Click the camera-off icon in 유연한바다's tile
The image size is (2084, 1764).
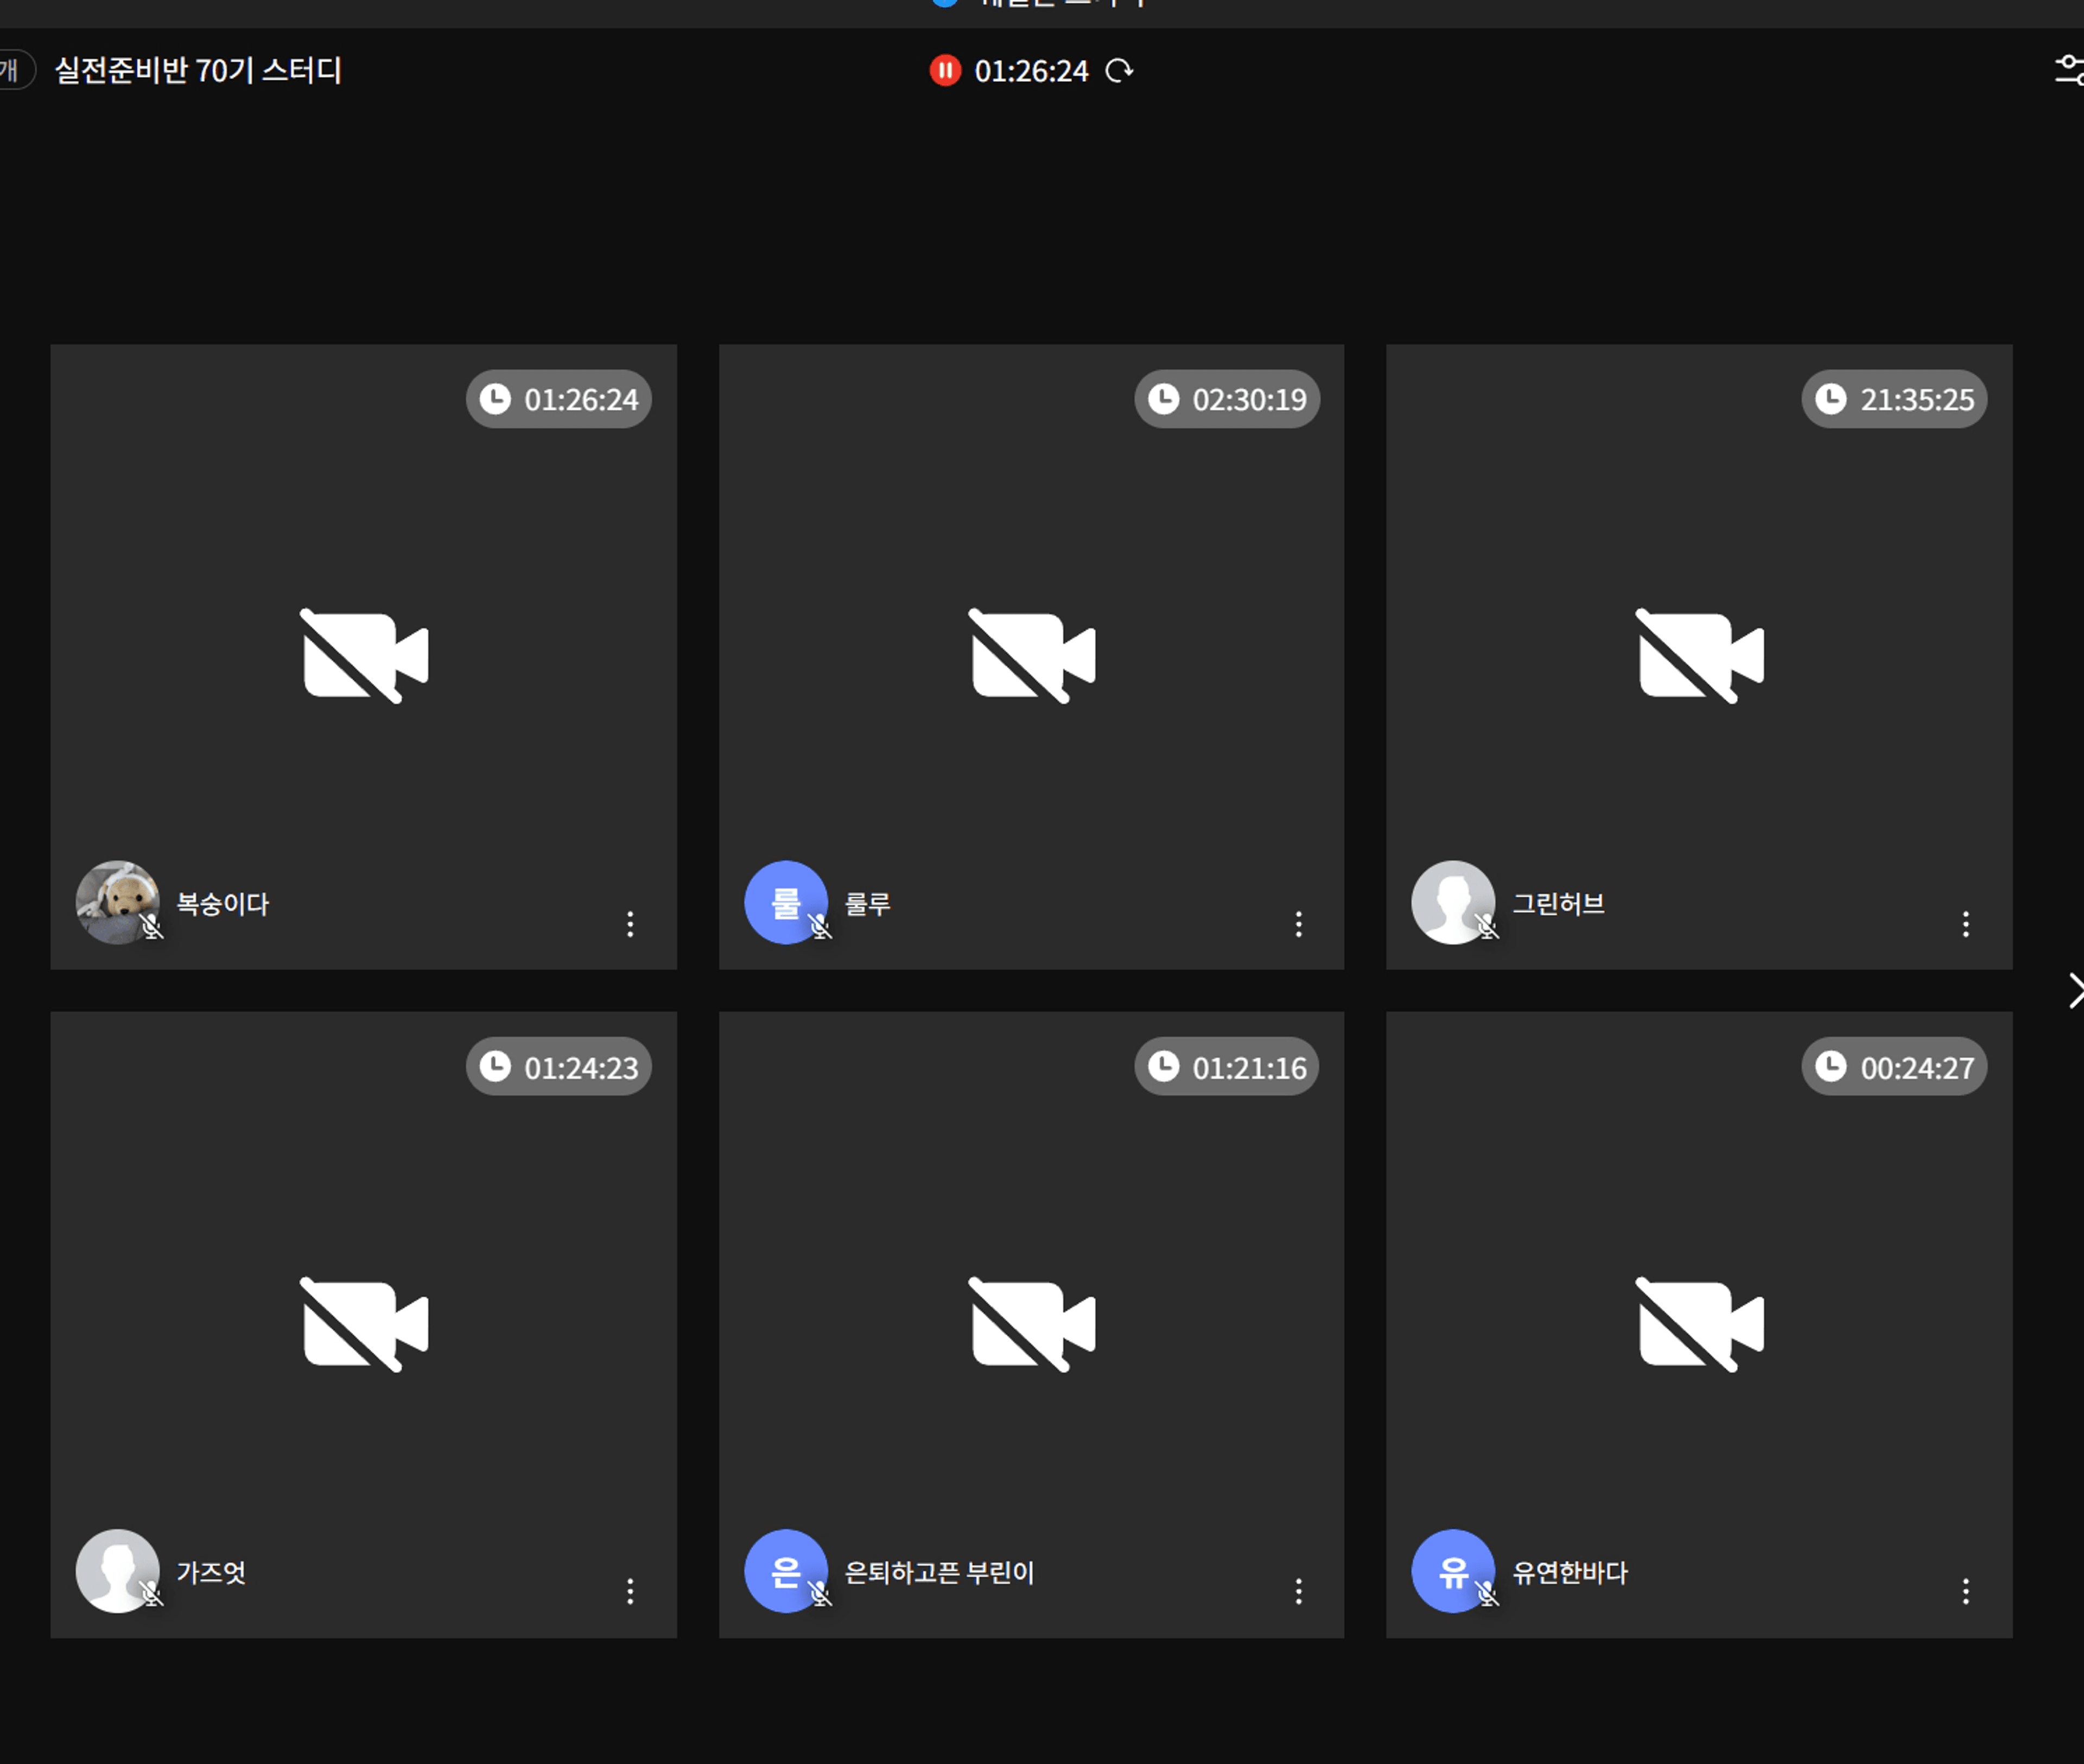[x=1700, y=1324]
